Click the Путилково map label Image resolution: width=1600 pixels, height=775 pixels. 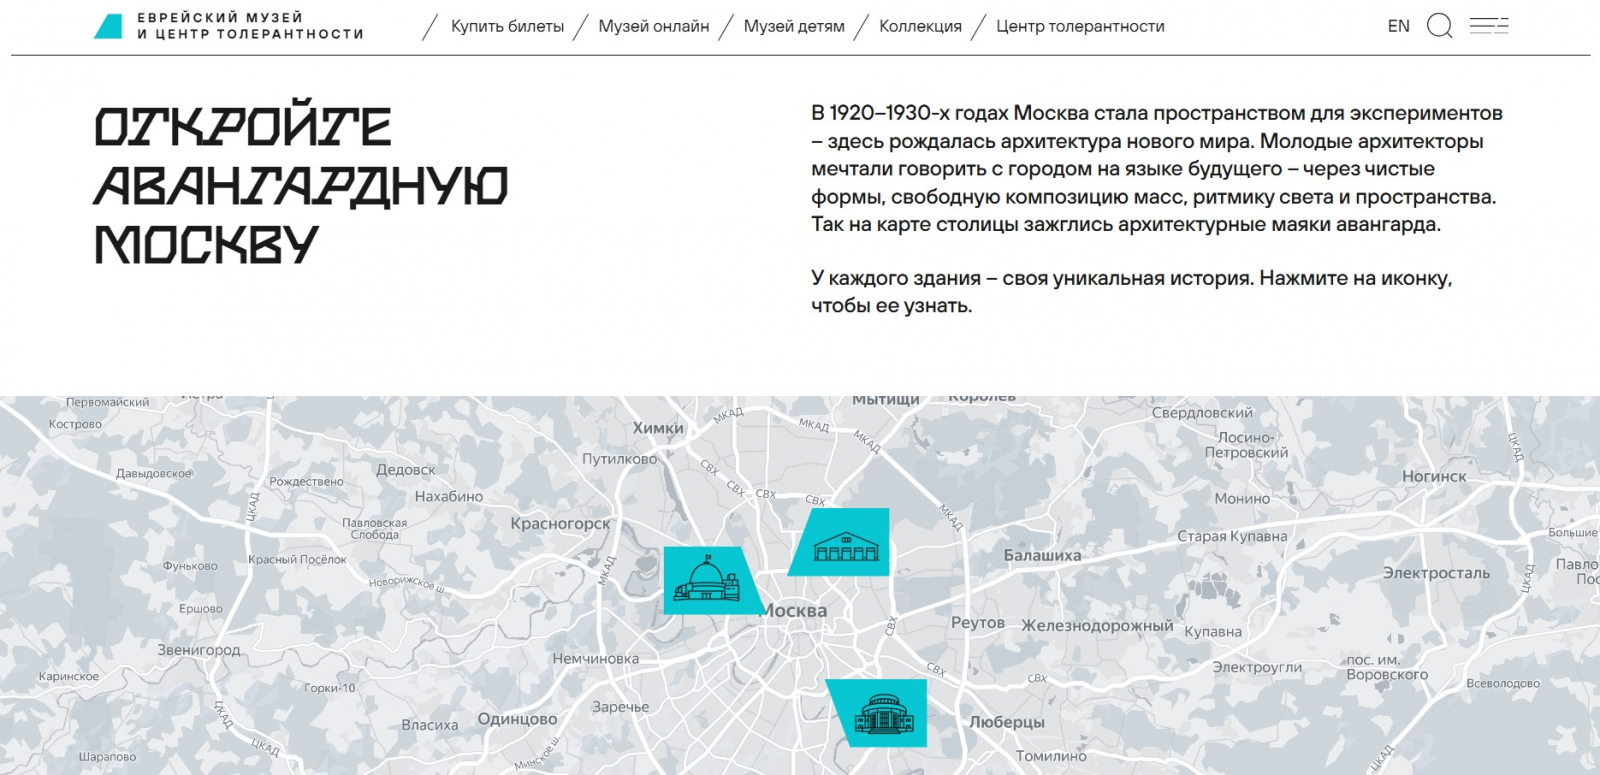click(x=620, y=459)
